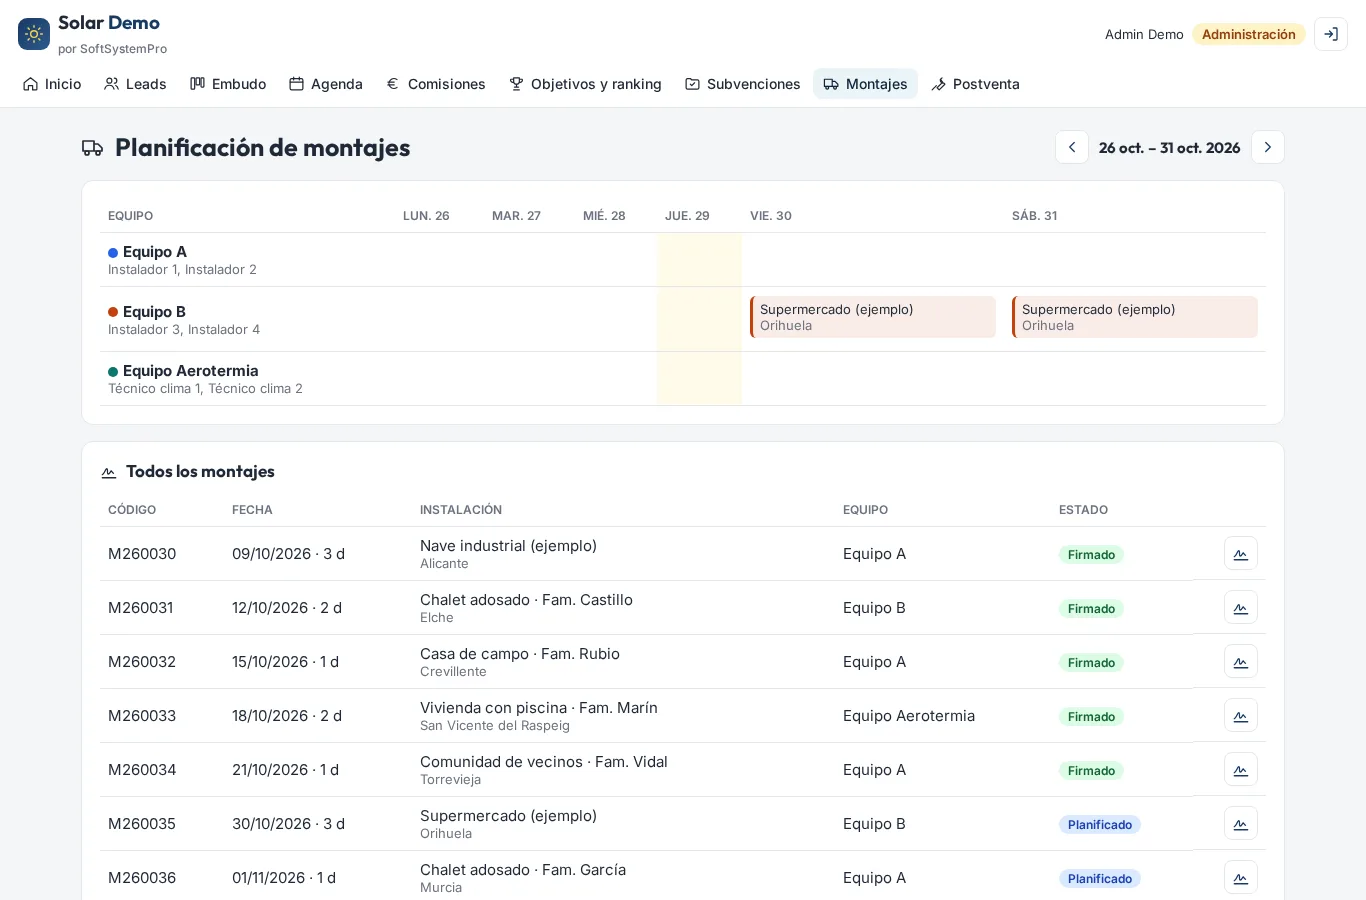1366x900 pixels.
Task: Open chart icon for M260031 row
Action: point(1241,608)
